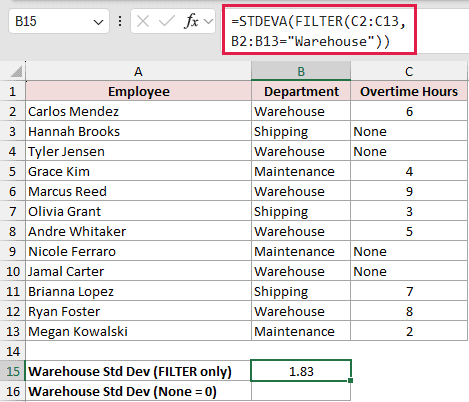Click Hannah Brooks's None overtime cell
The image size is (469, 402).
tap(409, 131)
